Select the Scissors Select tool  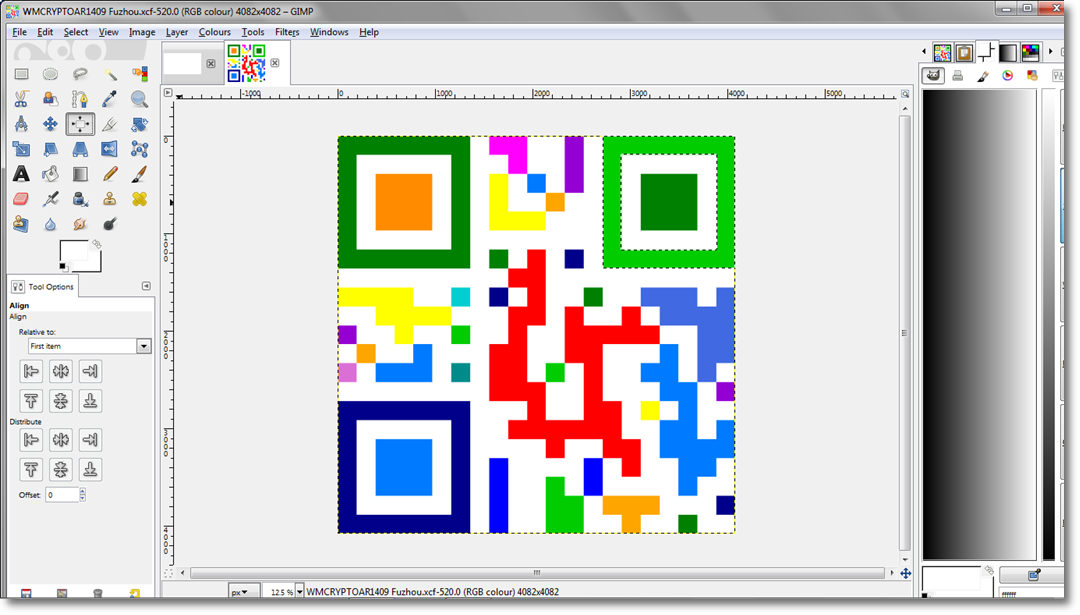coord(21,99)
